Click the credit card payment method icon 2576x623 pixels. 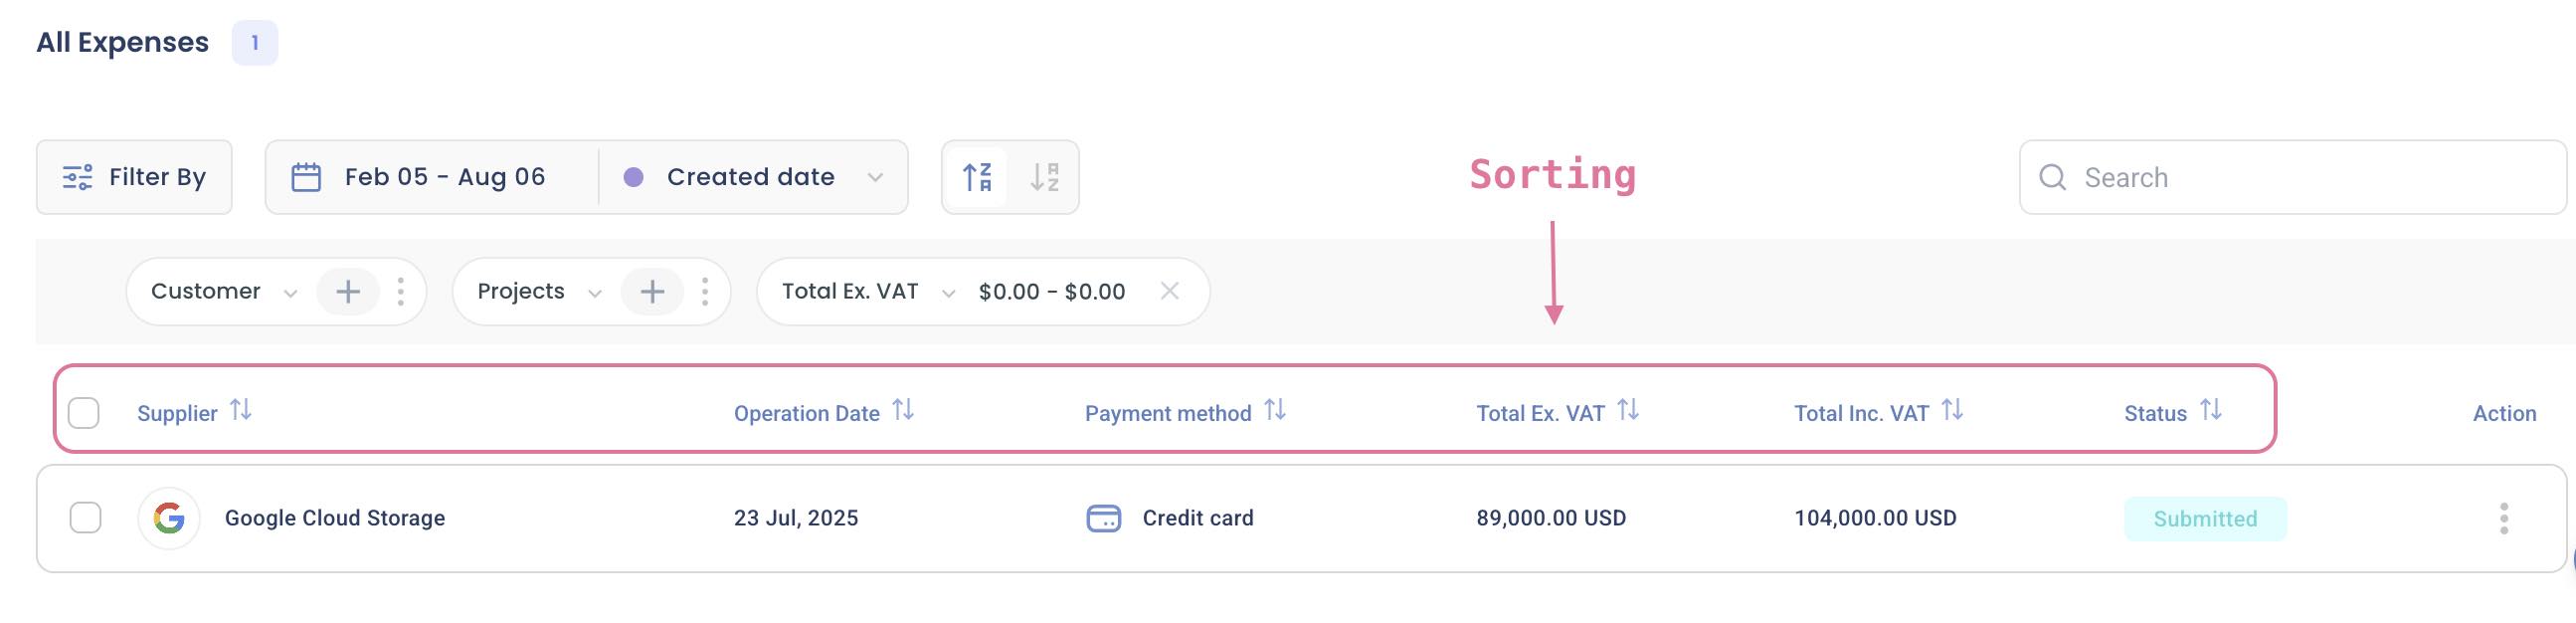[1103, 518]
